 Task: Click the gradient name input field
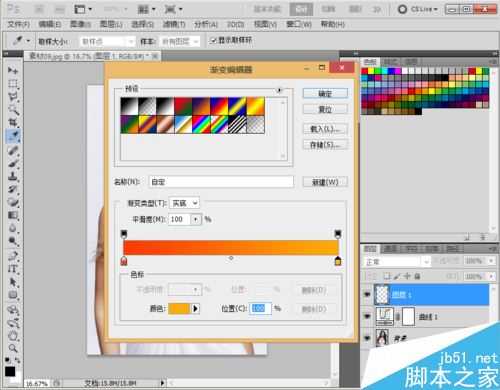pyautogui.click(x=221, y=182)
